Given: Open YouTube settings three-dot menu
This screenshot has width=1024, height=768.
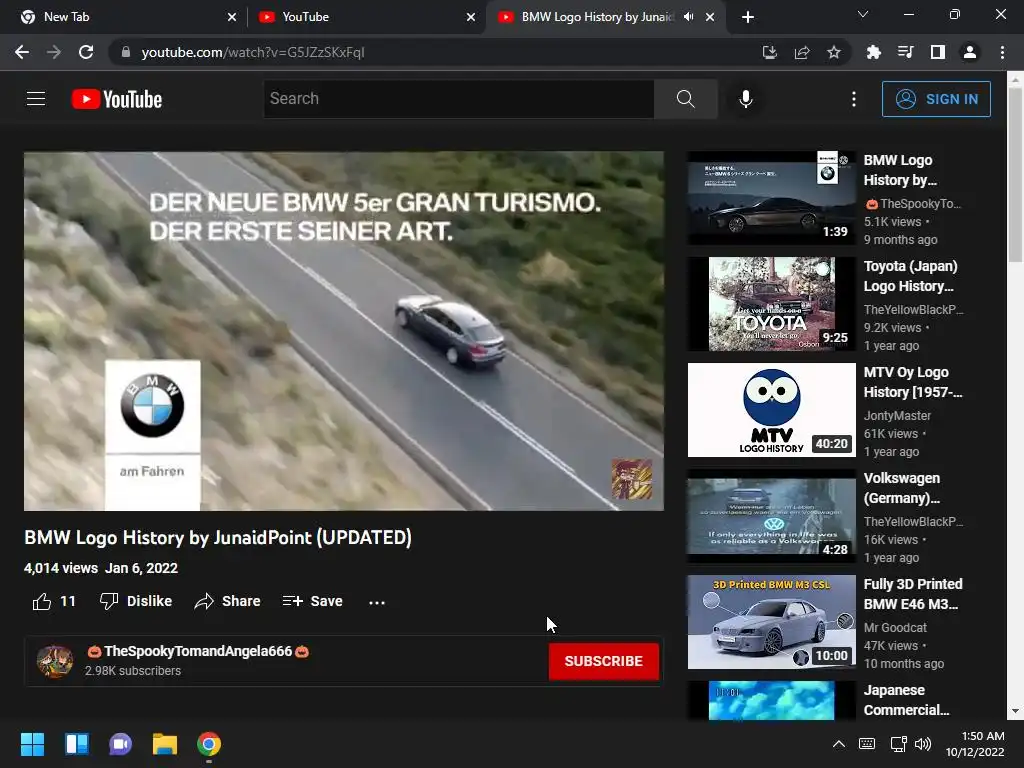Looking at the screenshot, I should click(x=854, y=99).
